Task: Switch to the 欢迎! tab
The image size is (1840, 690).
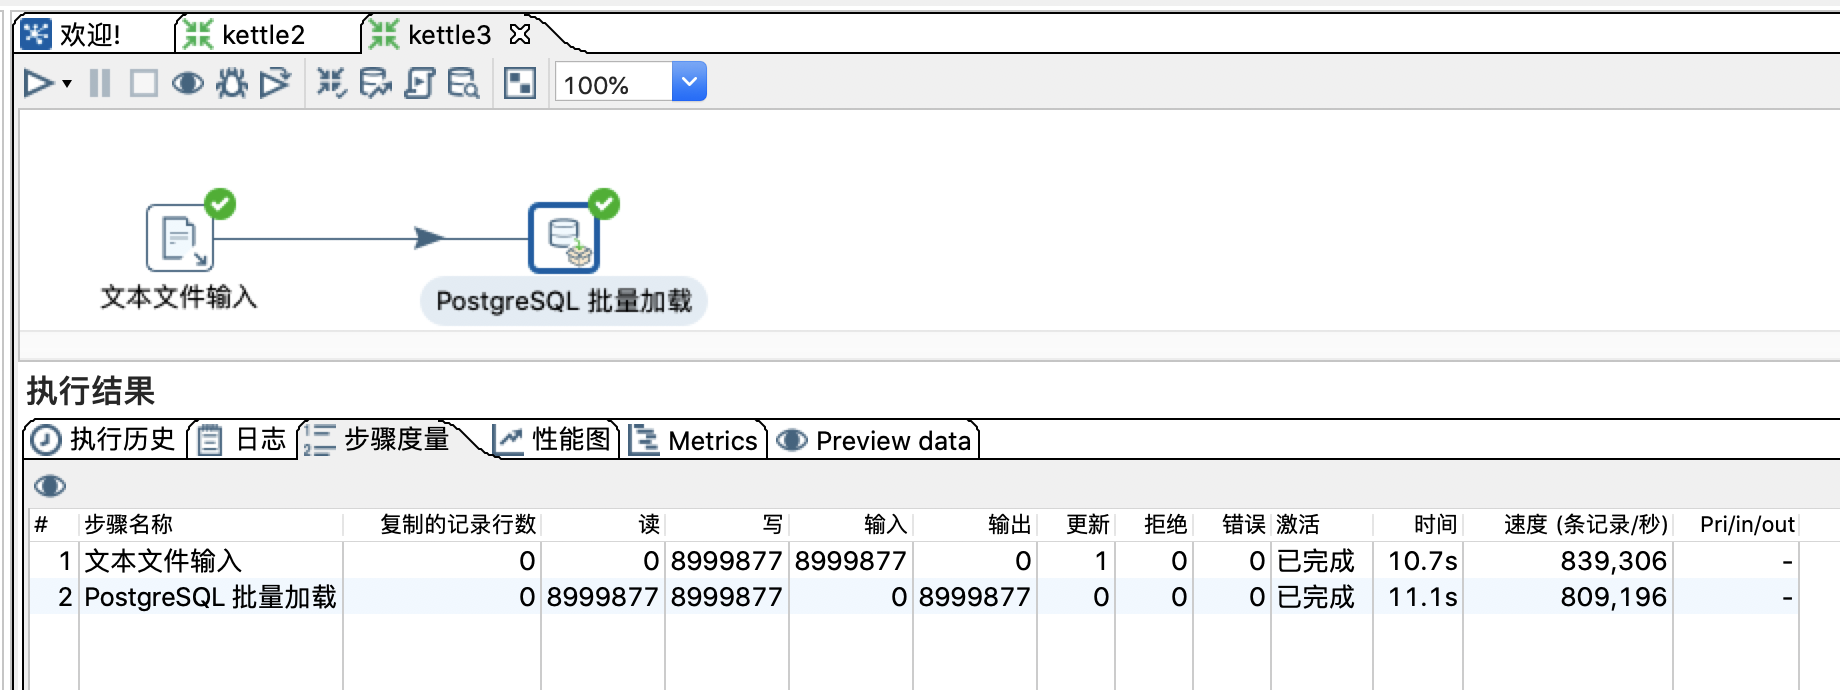Action: click(x=90, y=35)
